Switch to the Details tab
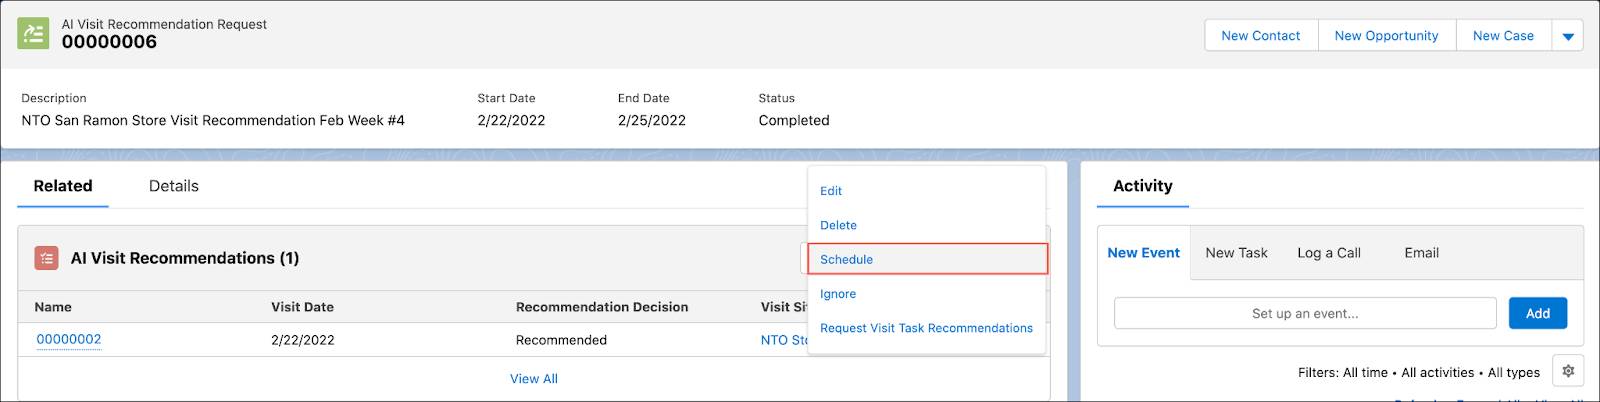This screenshot has height=402, width=1600. pyautogui.click(x=174, y=186)
